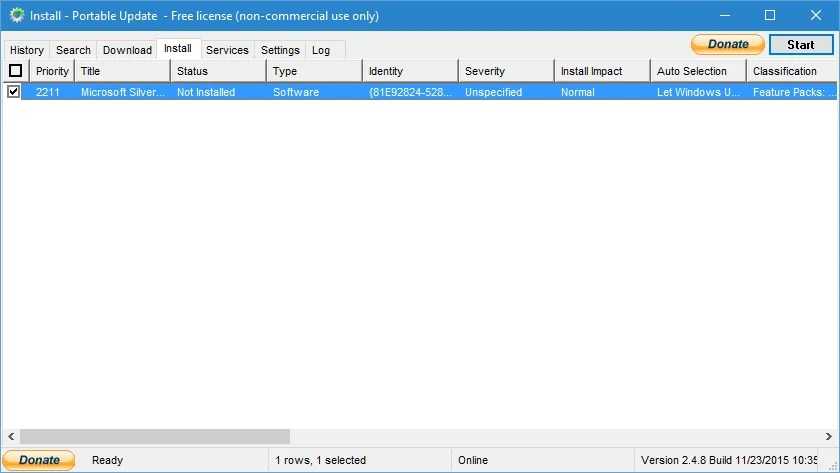Image resolution: width=840 pixels, height=473 pixels.
Task: Sort by the Priority column header
Action: (52, 71)
